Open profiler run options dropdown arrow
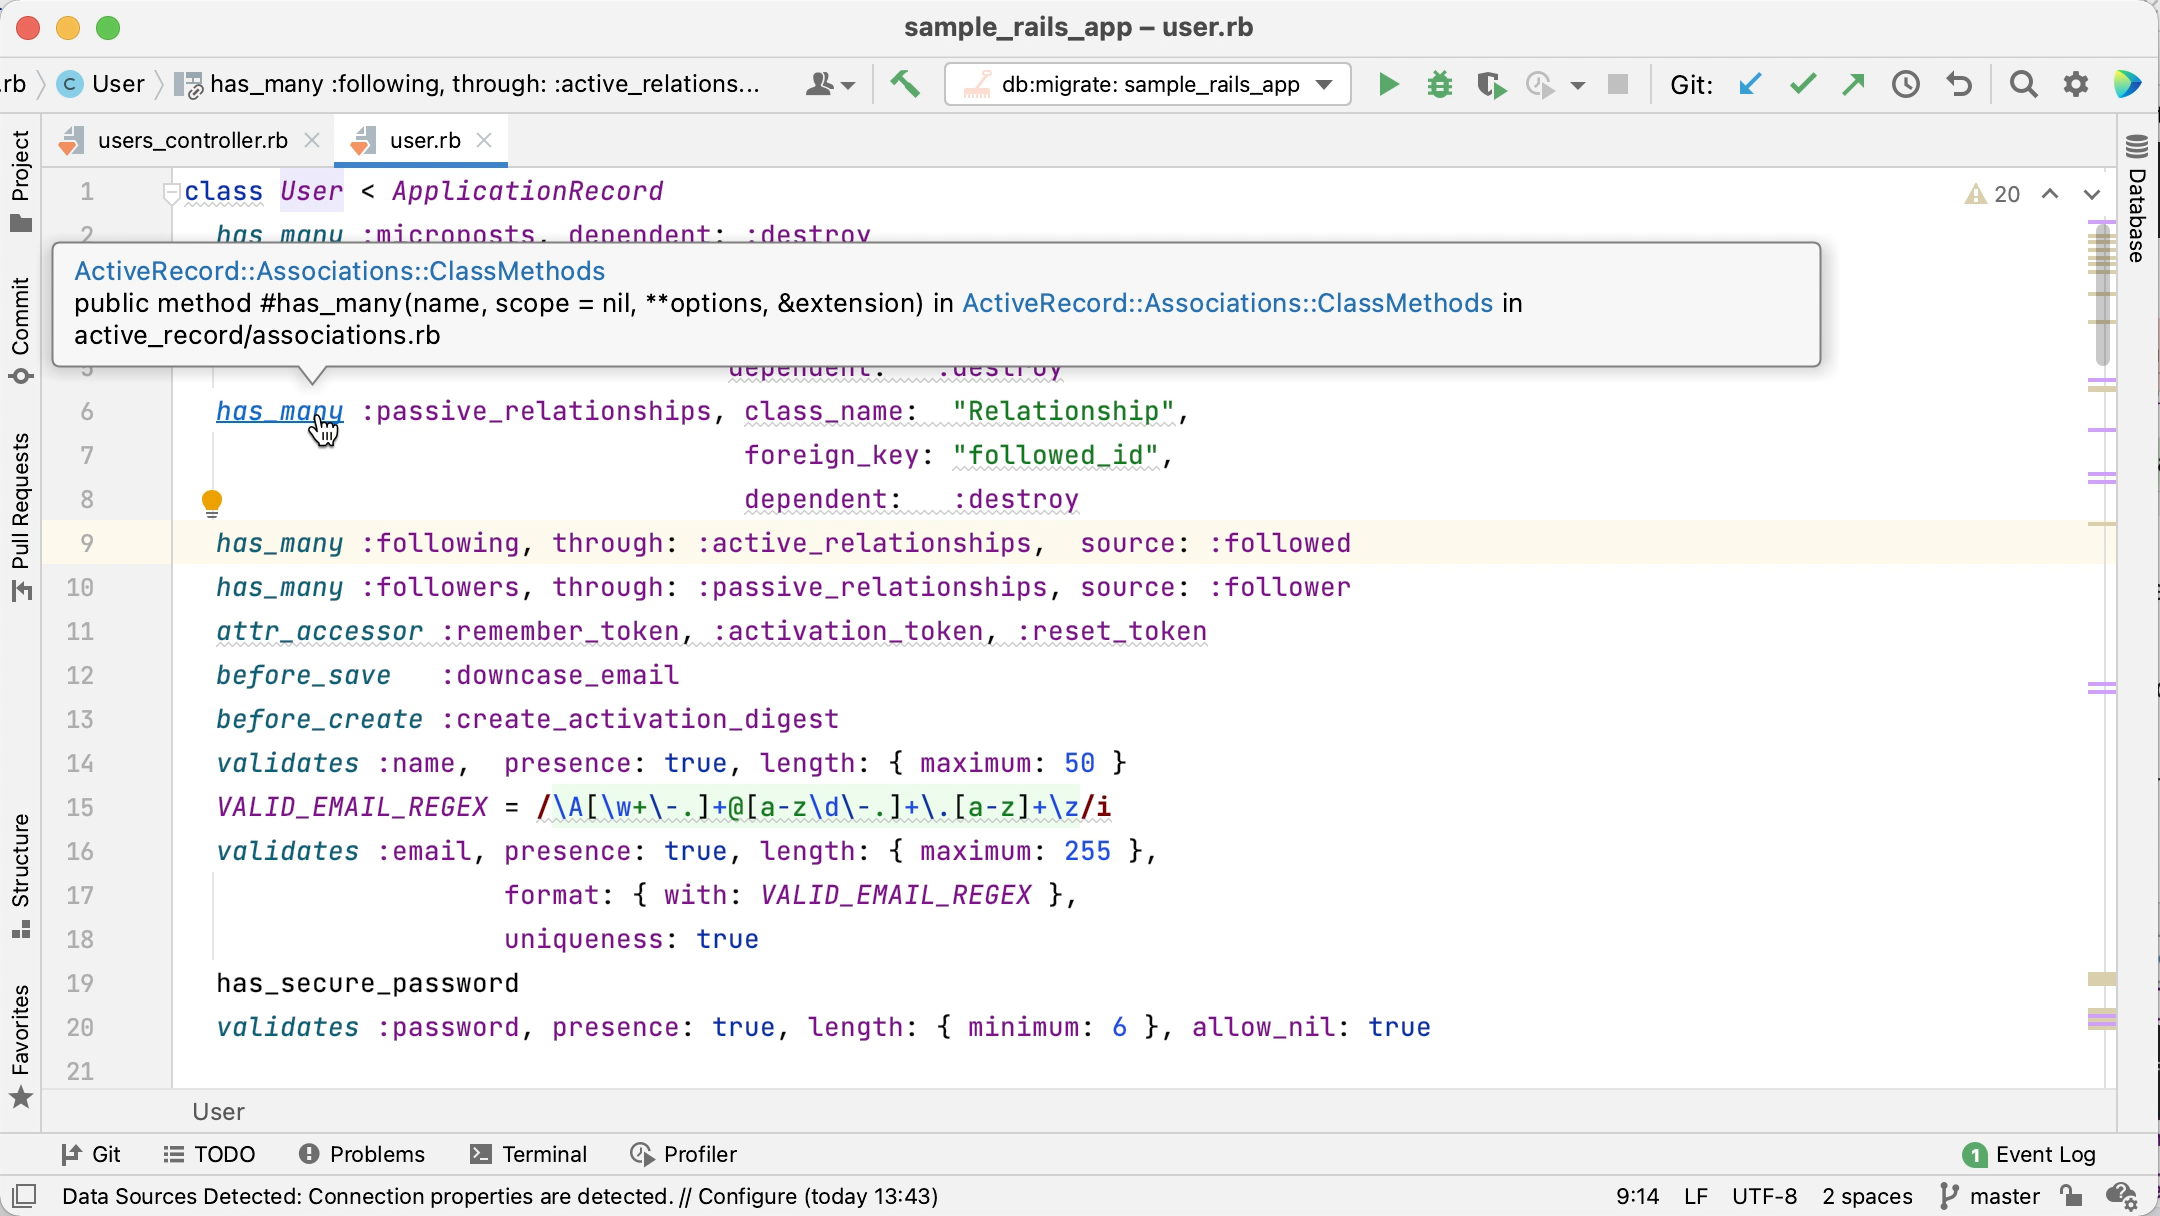Viewport: 2160px width, 1216px height. click(1577, 86)
